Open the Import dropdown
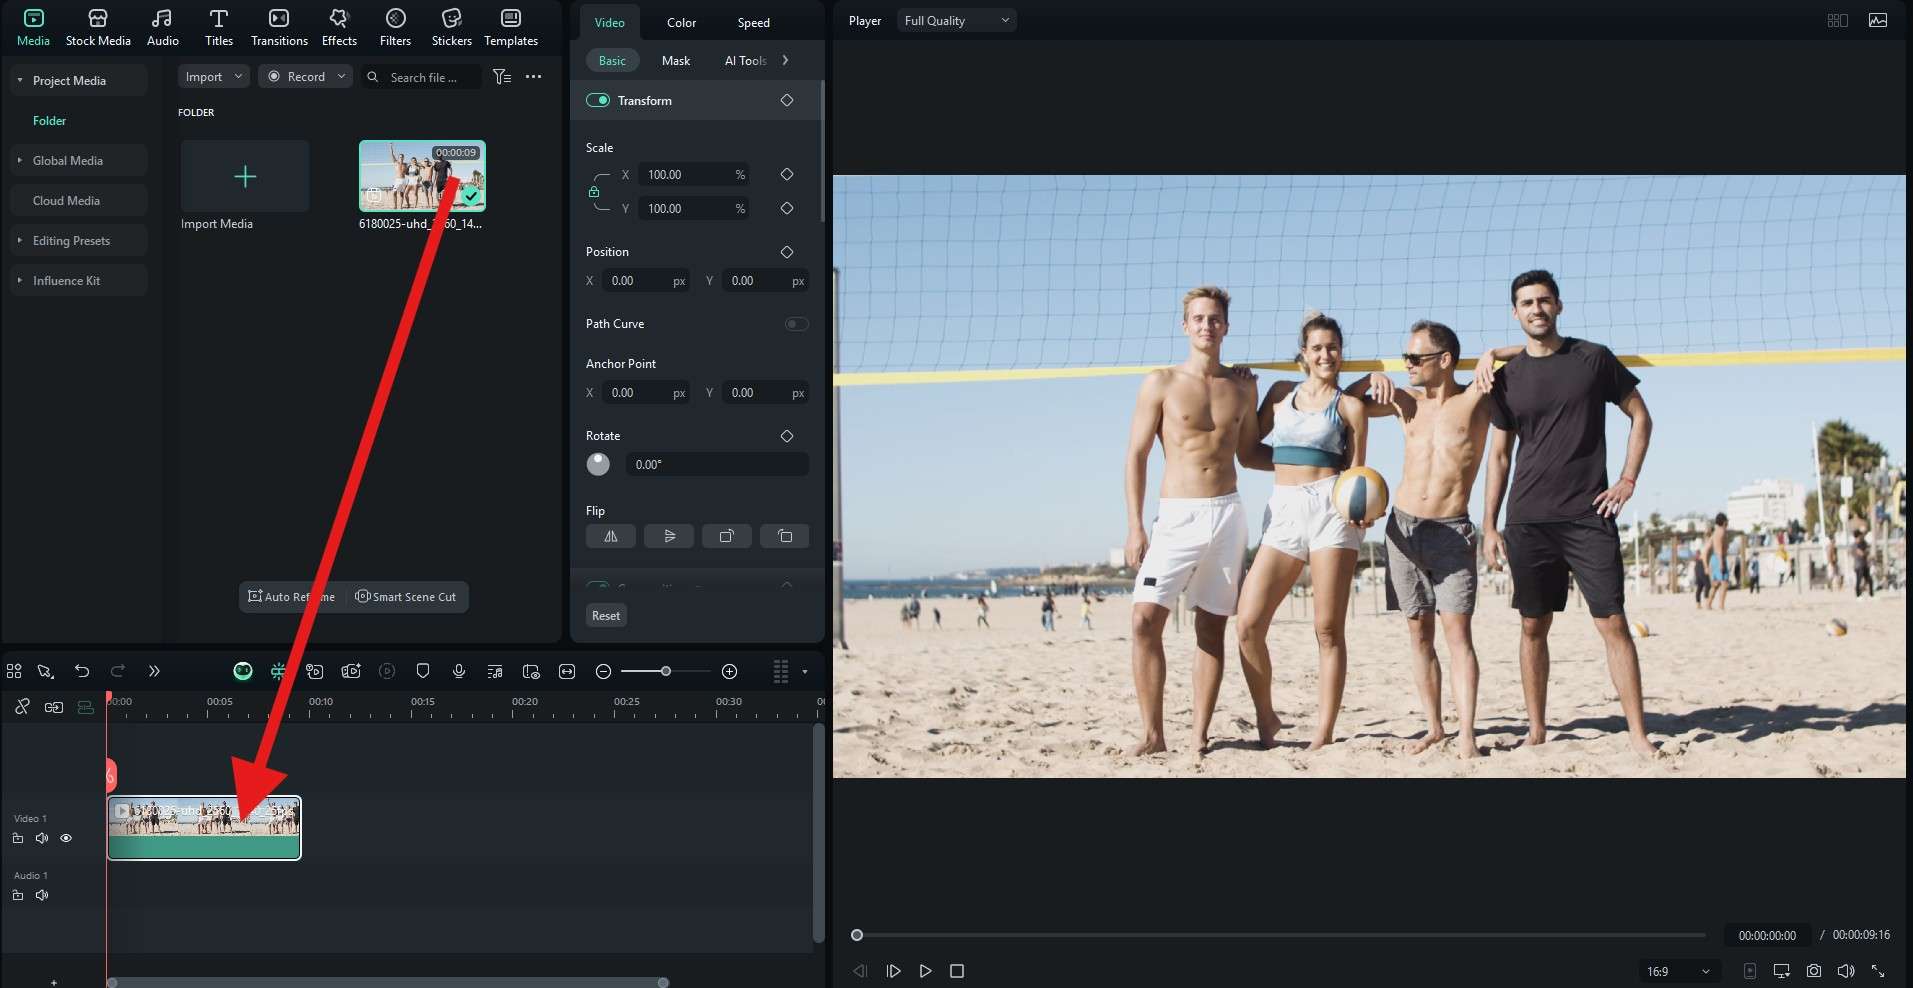 coord(214,77)
